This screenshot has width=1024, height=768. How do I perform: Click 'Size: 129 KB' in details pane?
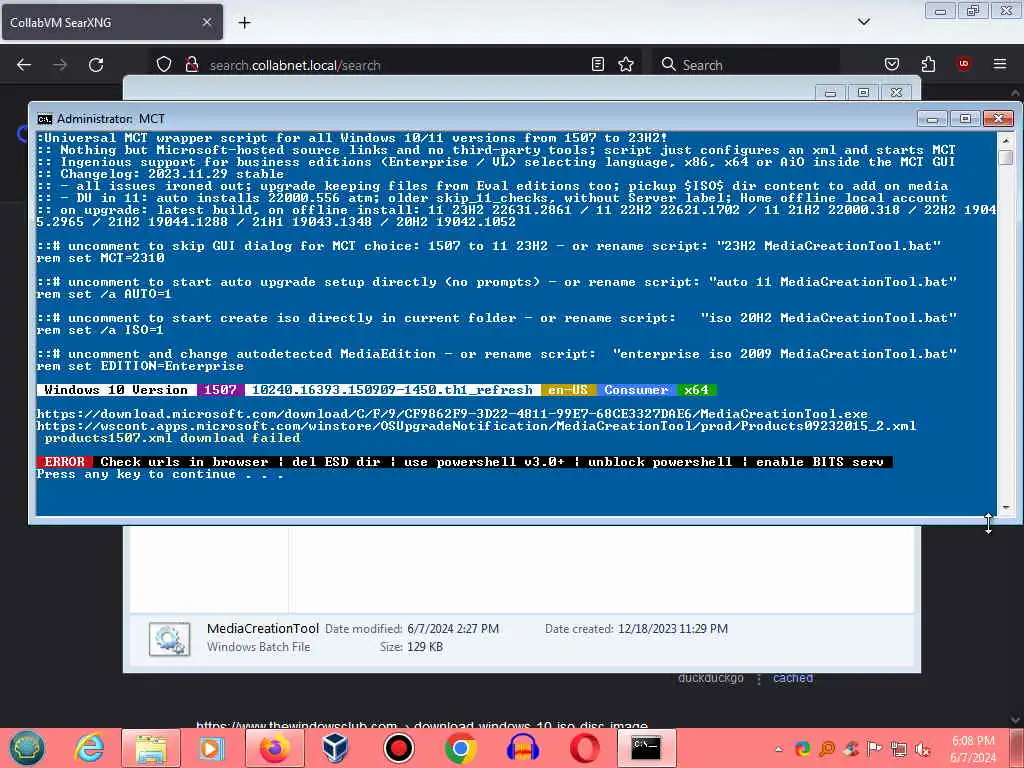[411, 647]
